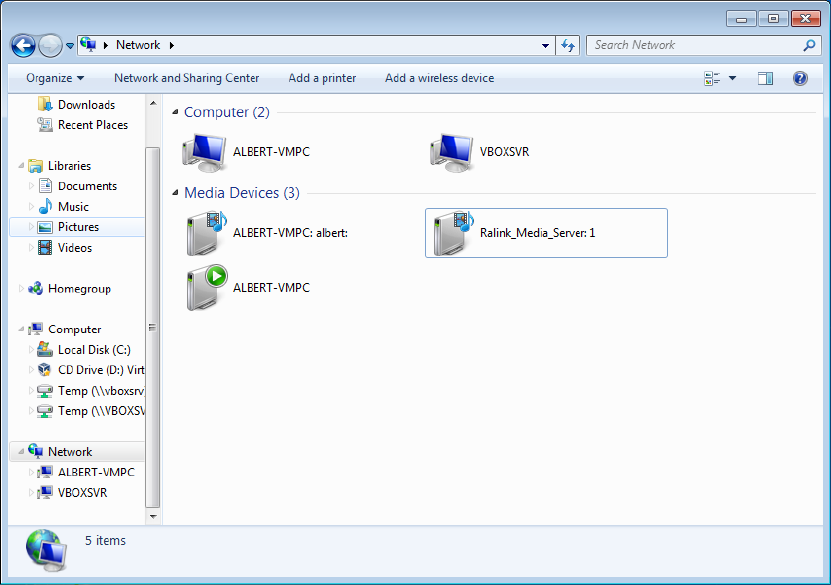Click the Music library icon

click(x=46, y=207)
